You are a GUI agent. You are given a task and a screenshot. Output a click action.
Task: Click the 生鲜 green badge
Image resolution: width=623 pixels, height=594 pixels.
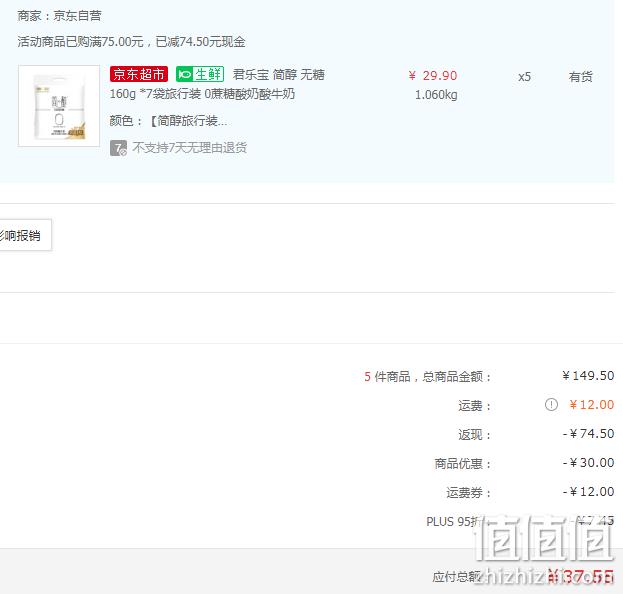[200, 74]
